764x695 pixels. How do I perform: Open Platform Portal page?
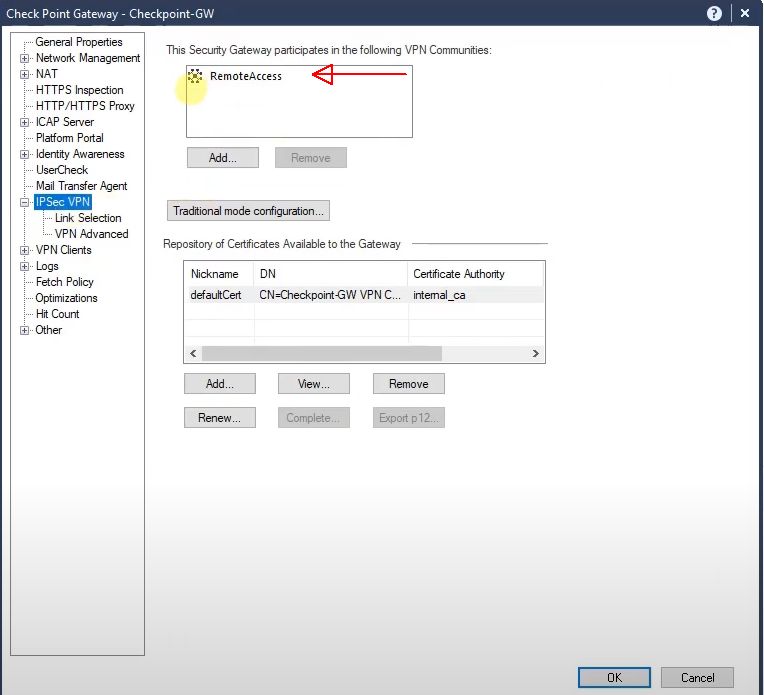point(69,138)
